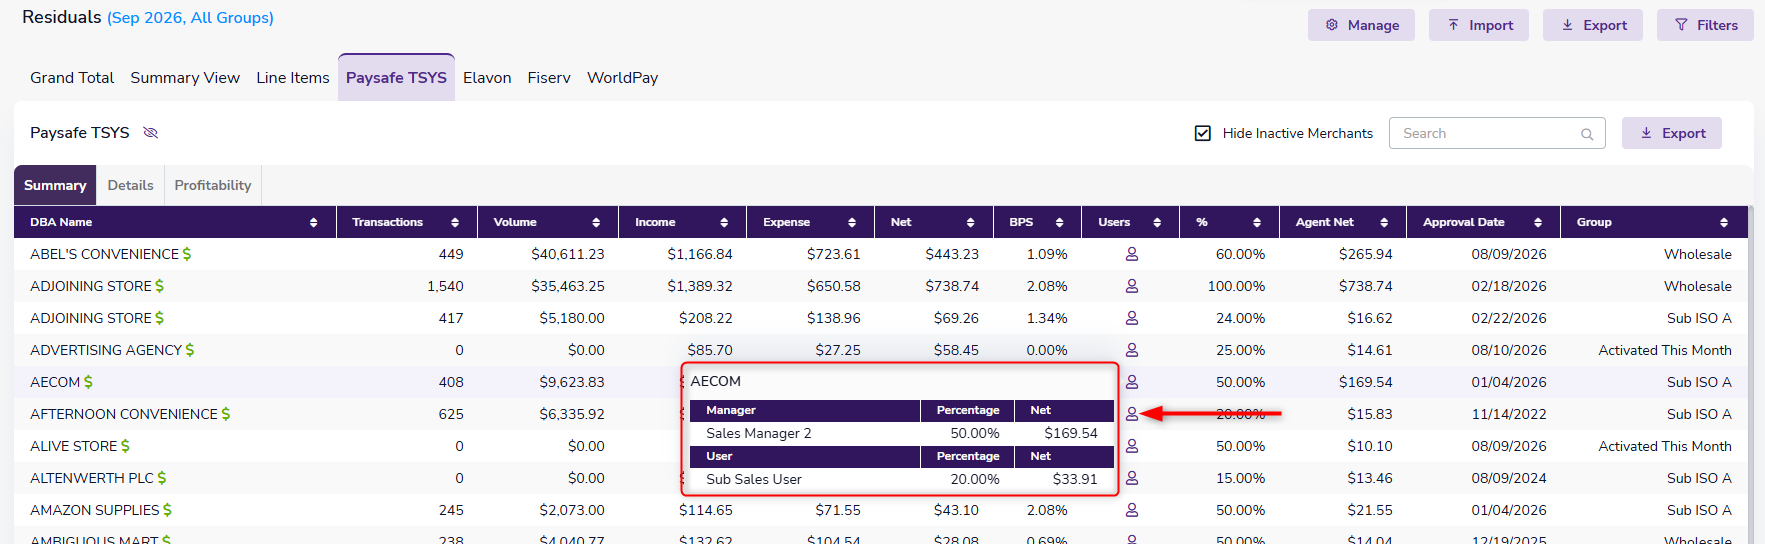Screen dimensions: 1765x544
Task: Click the search magnifier icon
Action: pyautogui.click(x=1587, y=134)
